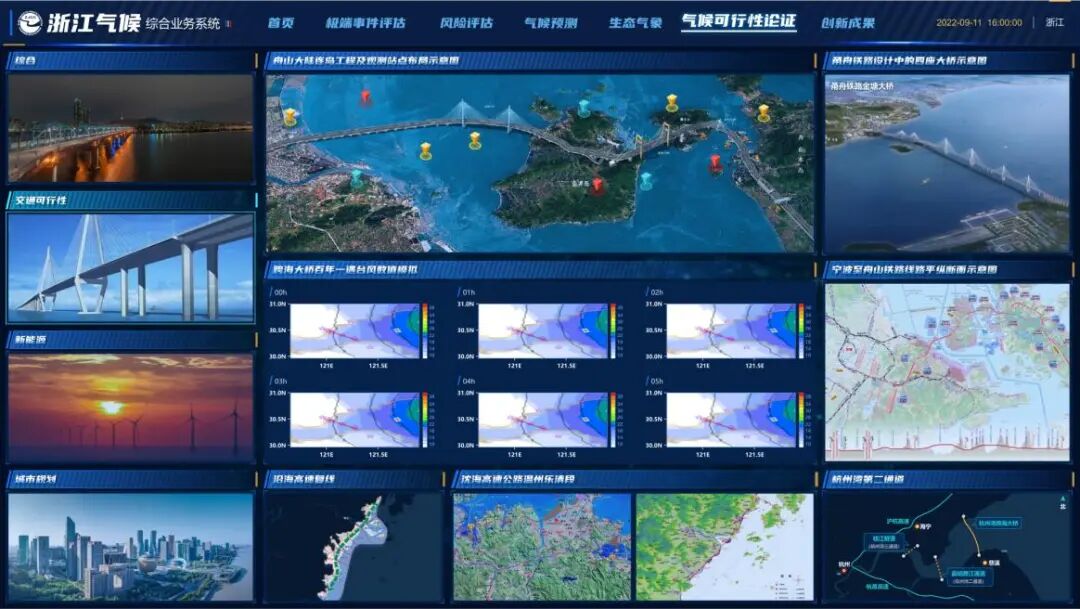The height and width of the screenshot is (609, 1080).
Task: Open the 00h typhoon simulation map
Action: tap(355, 331)
